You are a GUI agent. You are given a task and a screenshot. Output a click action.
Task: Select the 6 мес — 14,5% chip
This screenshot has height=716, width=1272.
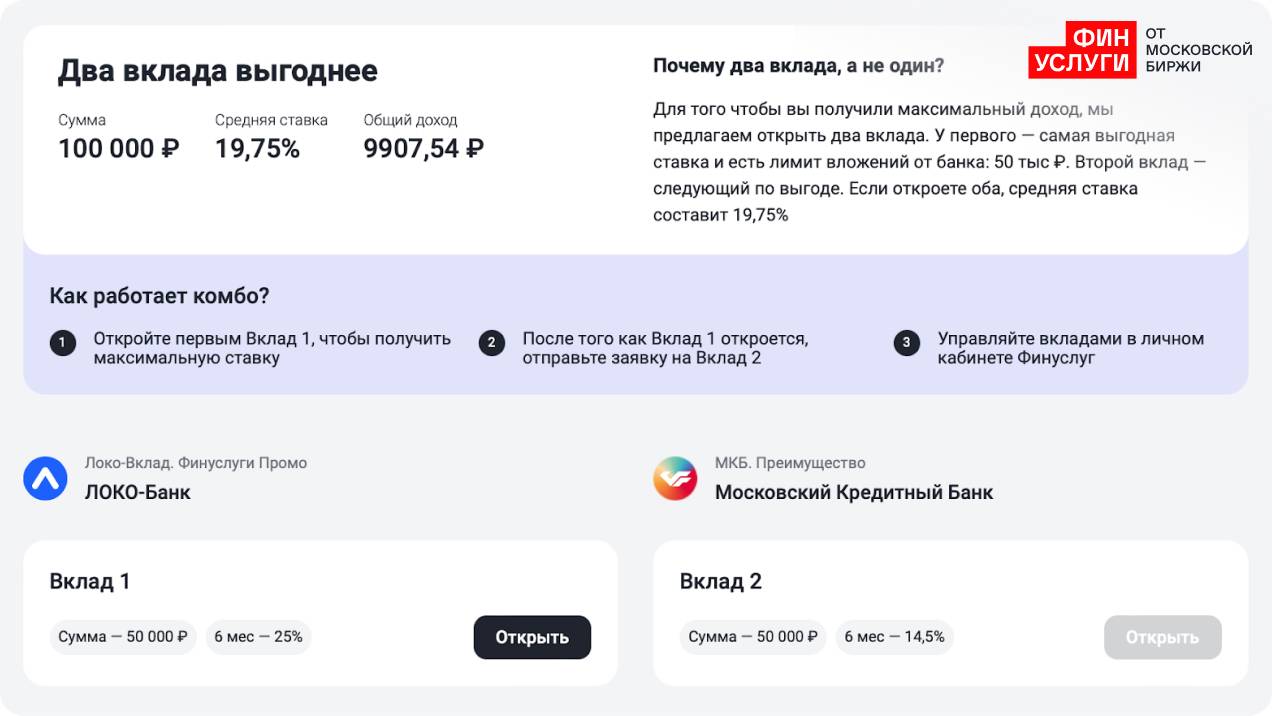pos(894,637)
